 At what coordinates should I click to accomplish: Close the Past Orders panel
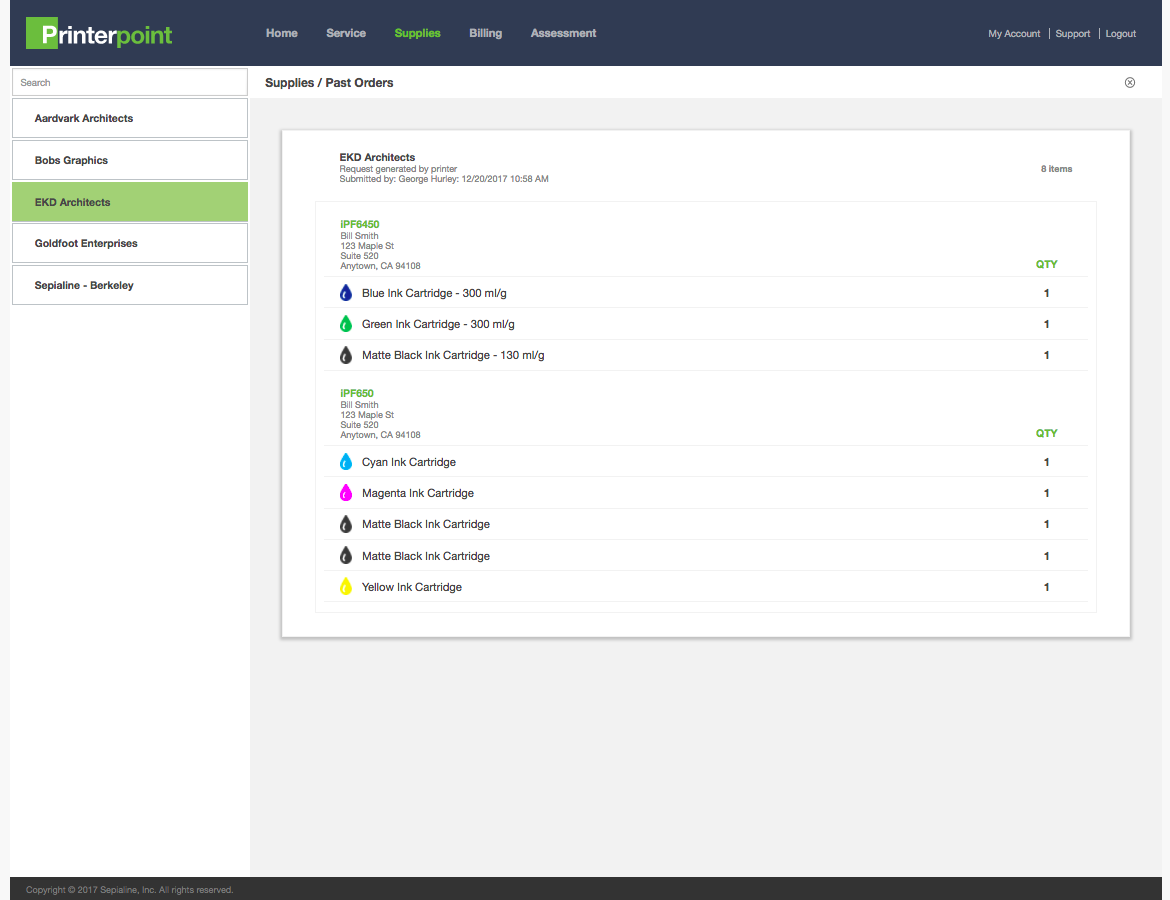tap(1130, 83)
